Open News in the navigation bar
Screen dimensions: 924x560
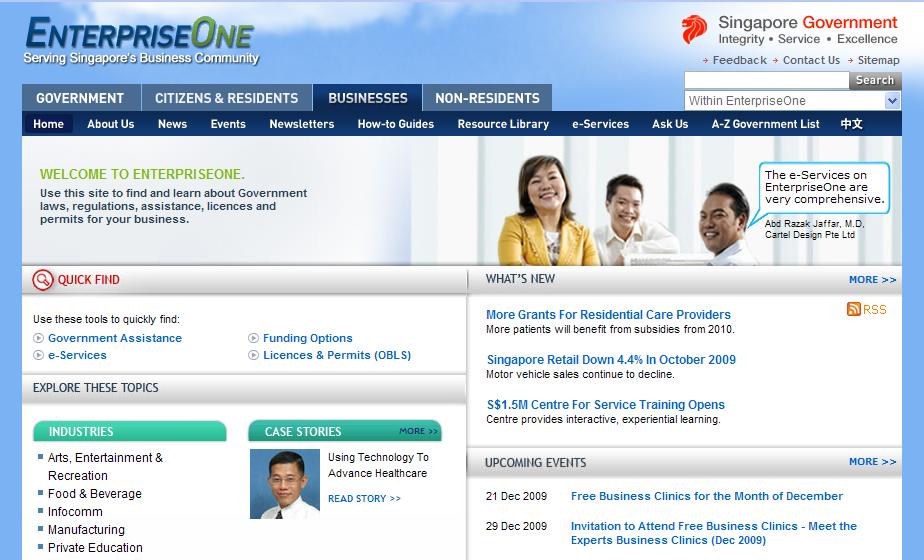tap(172, 124)
